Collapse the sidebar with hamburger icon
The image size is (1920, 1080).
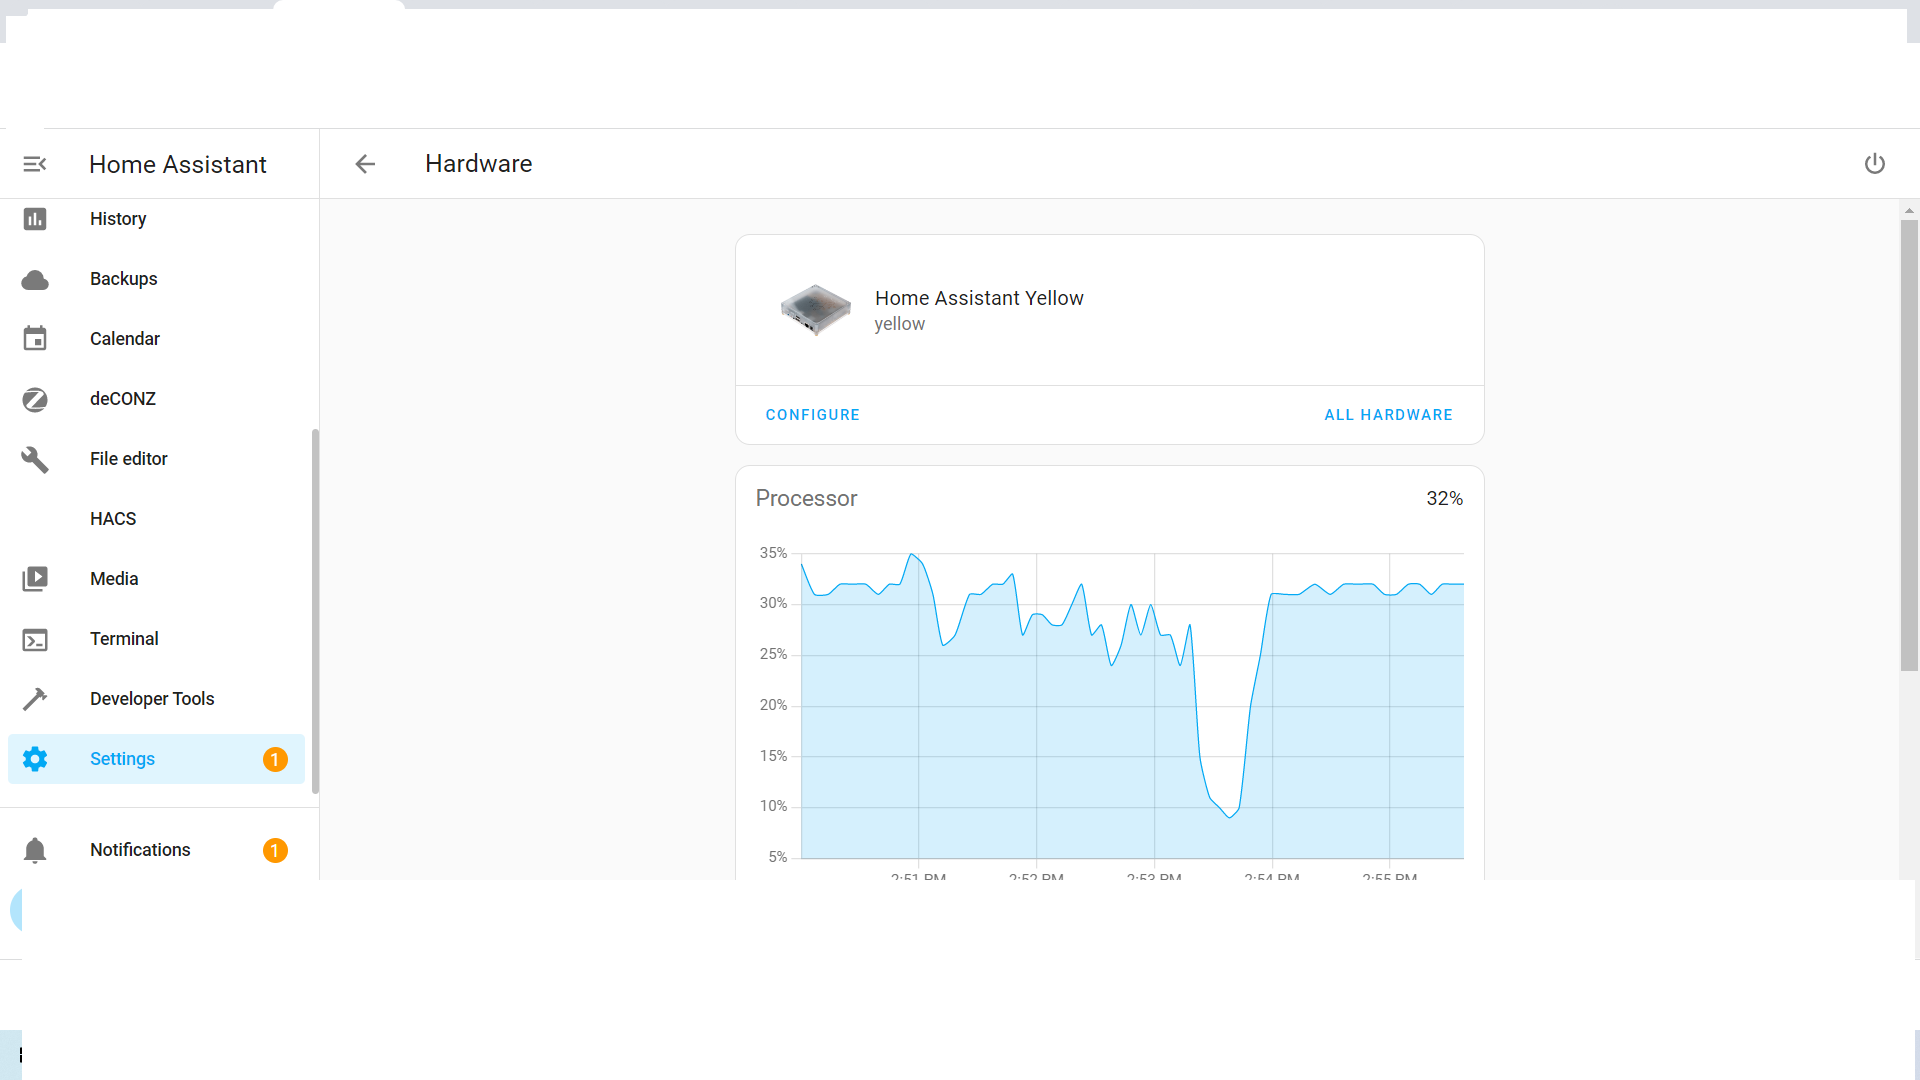35,163
